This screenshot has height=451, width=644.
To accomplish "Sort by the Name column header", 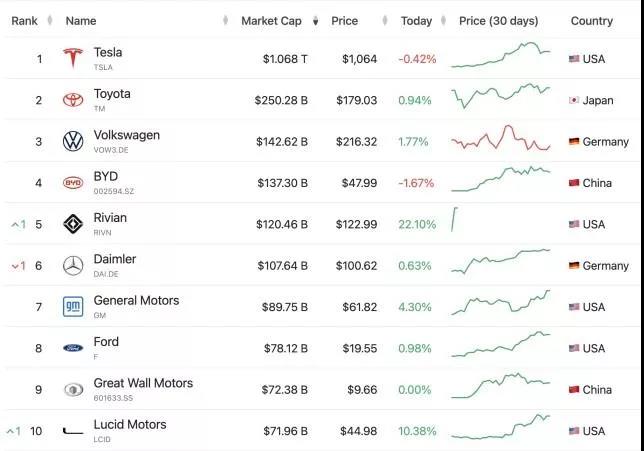I will tap(81, 21).
